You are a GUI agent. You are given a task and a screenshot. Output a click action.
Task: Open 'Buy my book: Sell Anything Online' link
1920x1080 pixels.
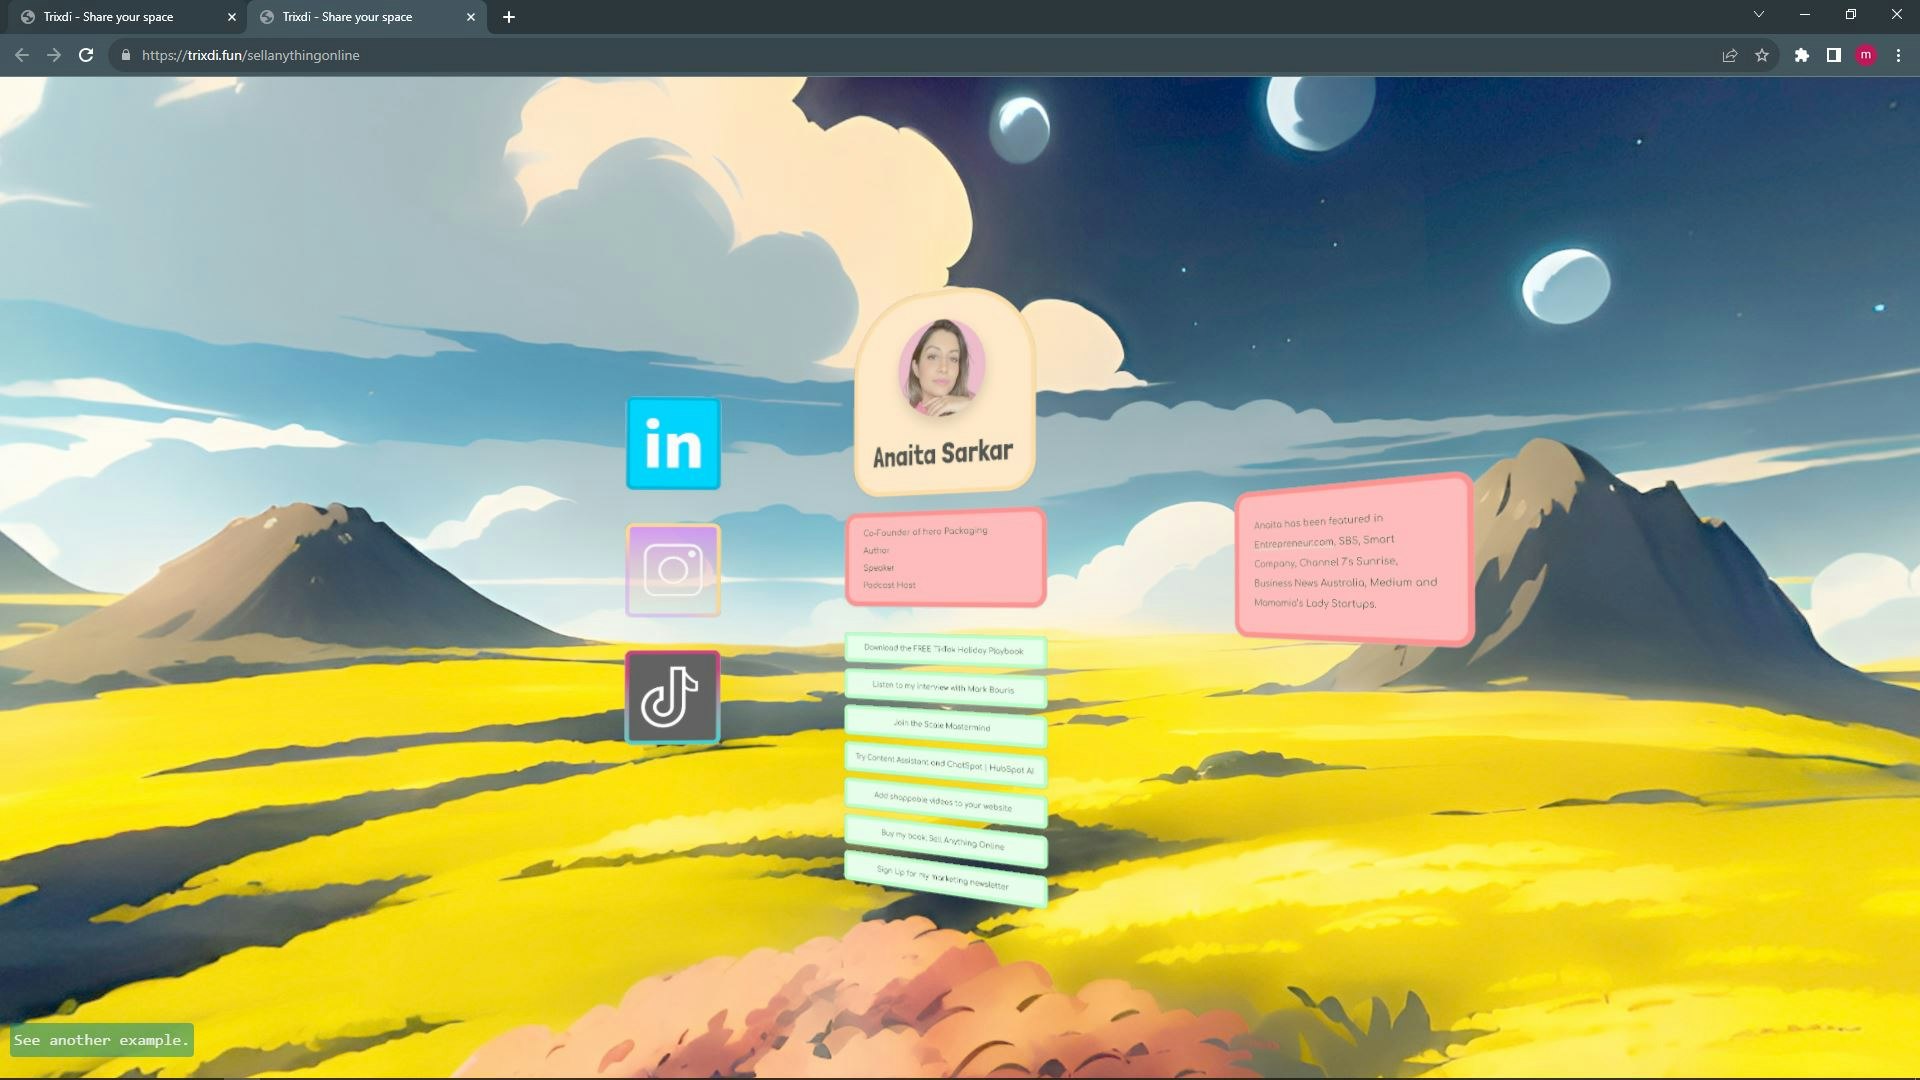945,841
